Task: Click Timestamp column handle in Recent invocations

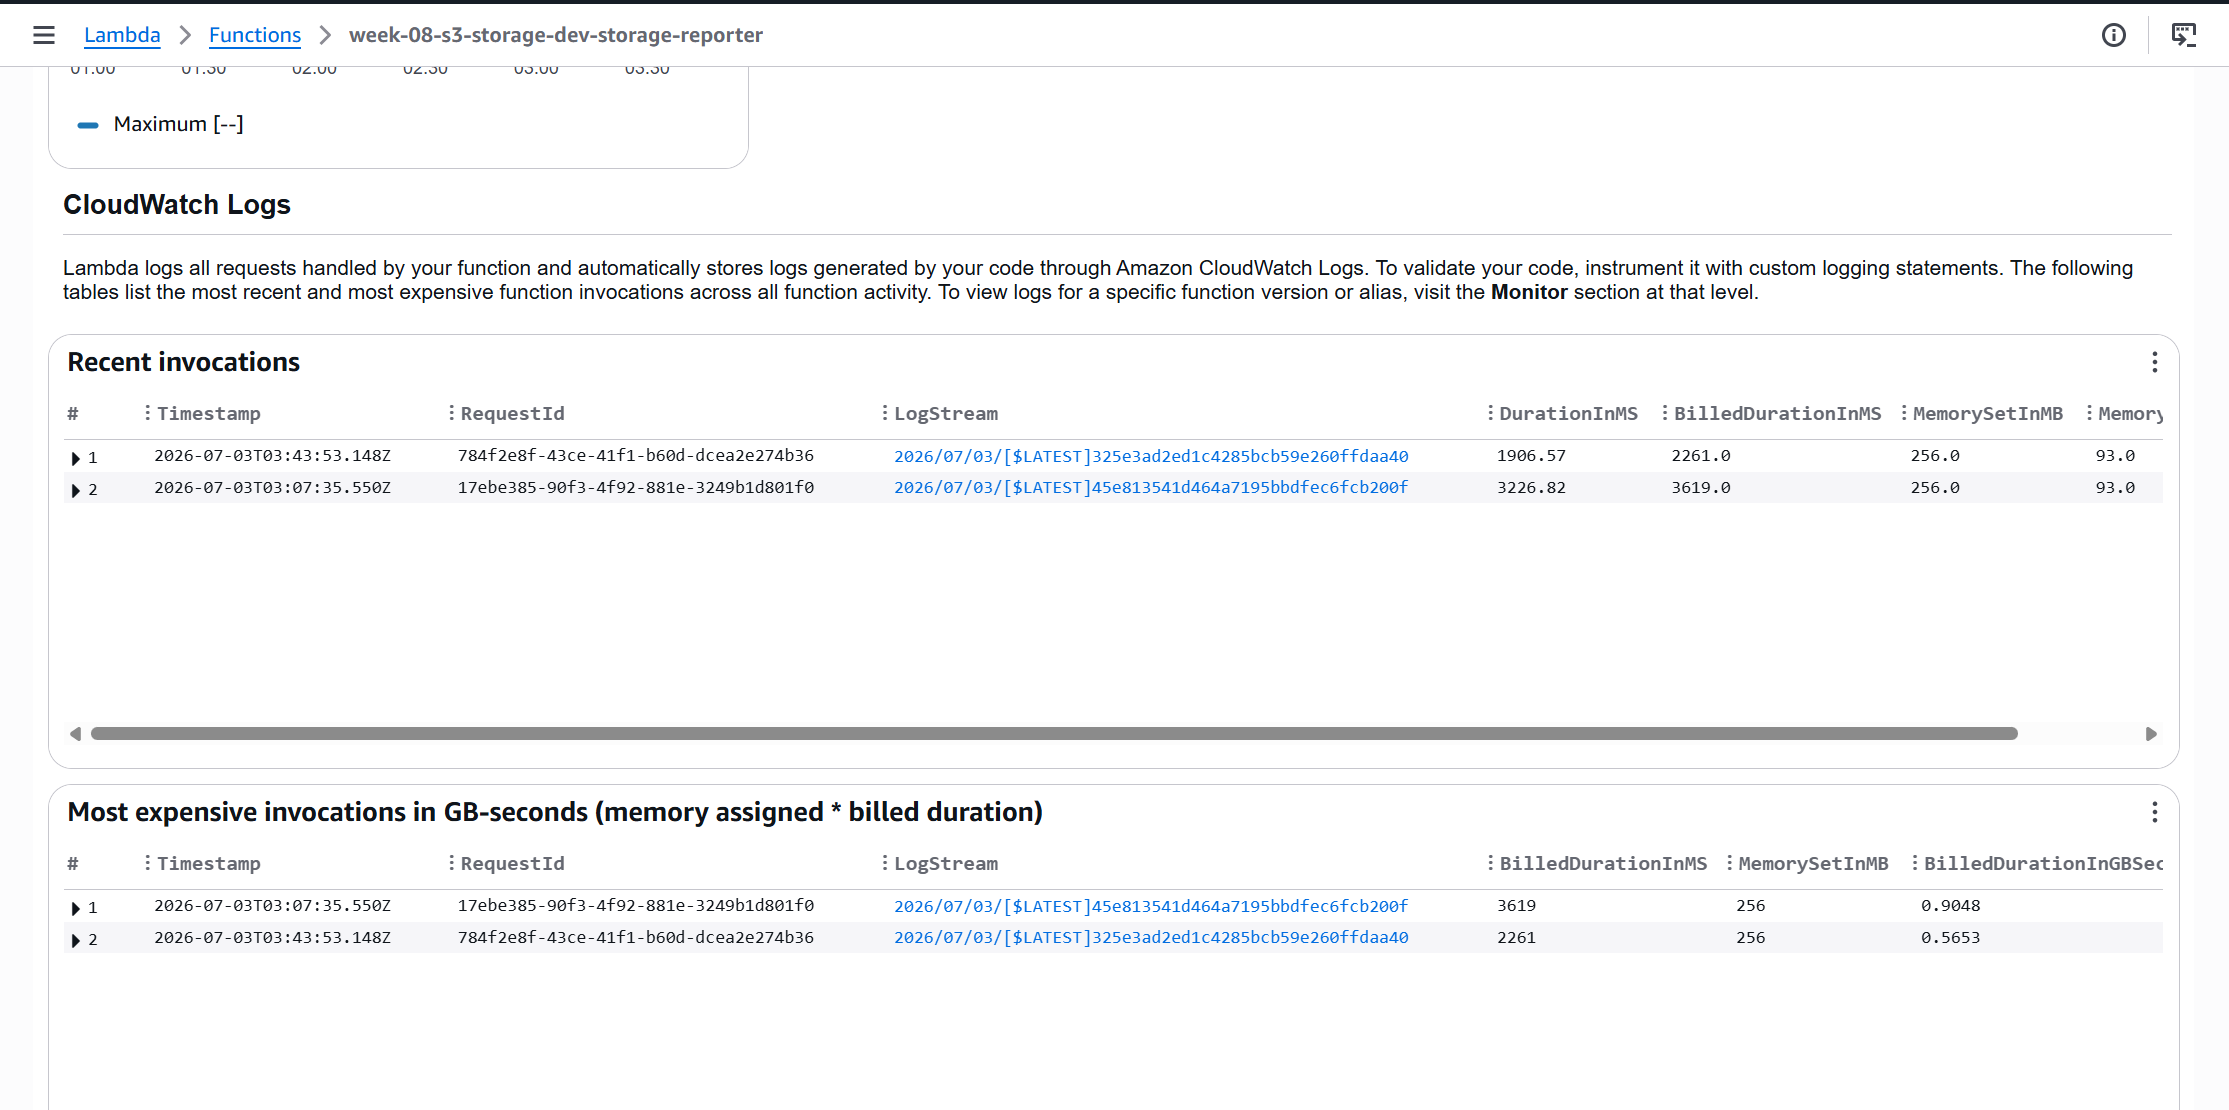Action: (x=147, y=413)
